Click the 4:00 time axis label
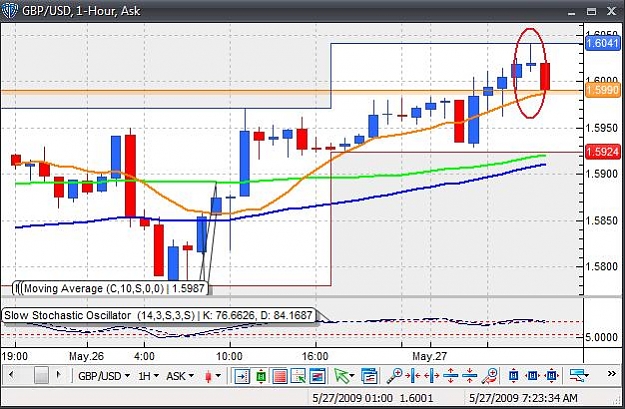 tap(144, 356)
